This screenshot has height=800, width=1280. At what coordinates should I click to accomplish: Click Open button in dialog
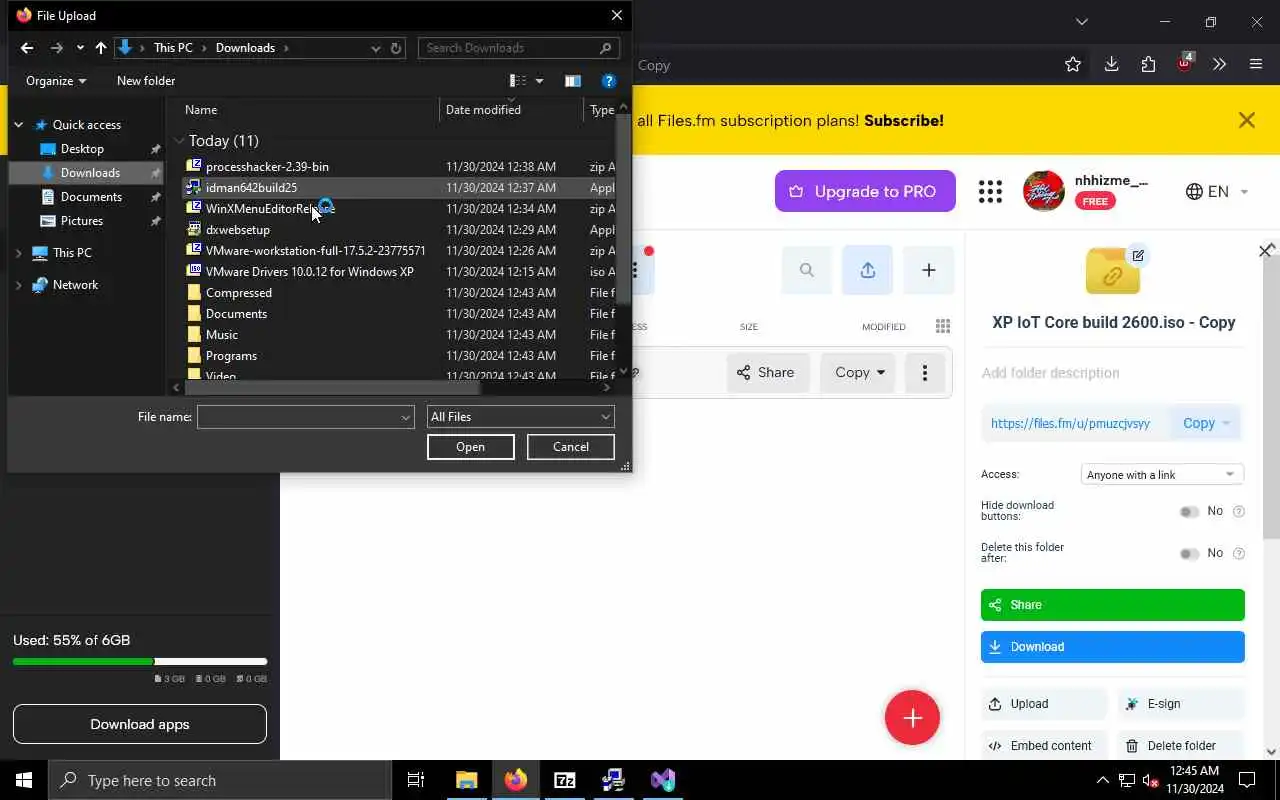pyautogui.click(x=471, y=447)
